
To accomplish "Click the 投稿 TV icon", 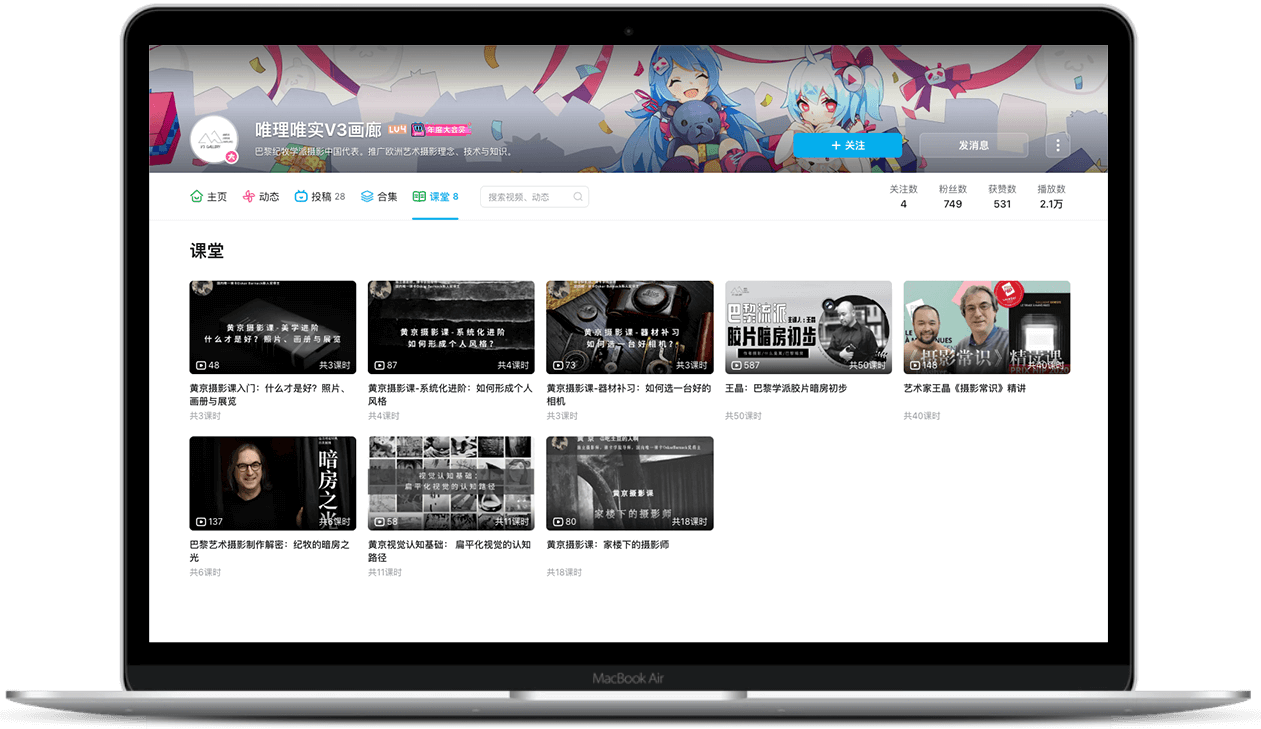I will point(301,197).
